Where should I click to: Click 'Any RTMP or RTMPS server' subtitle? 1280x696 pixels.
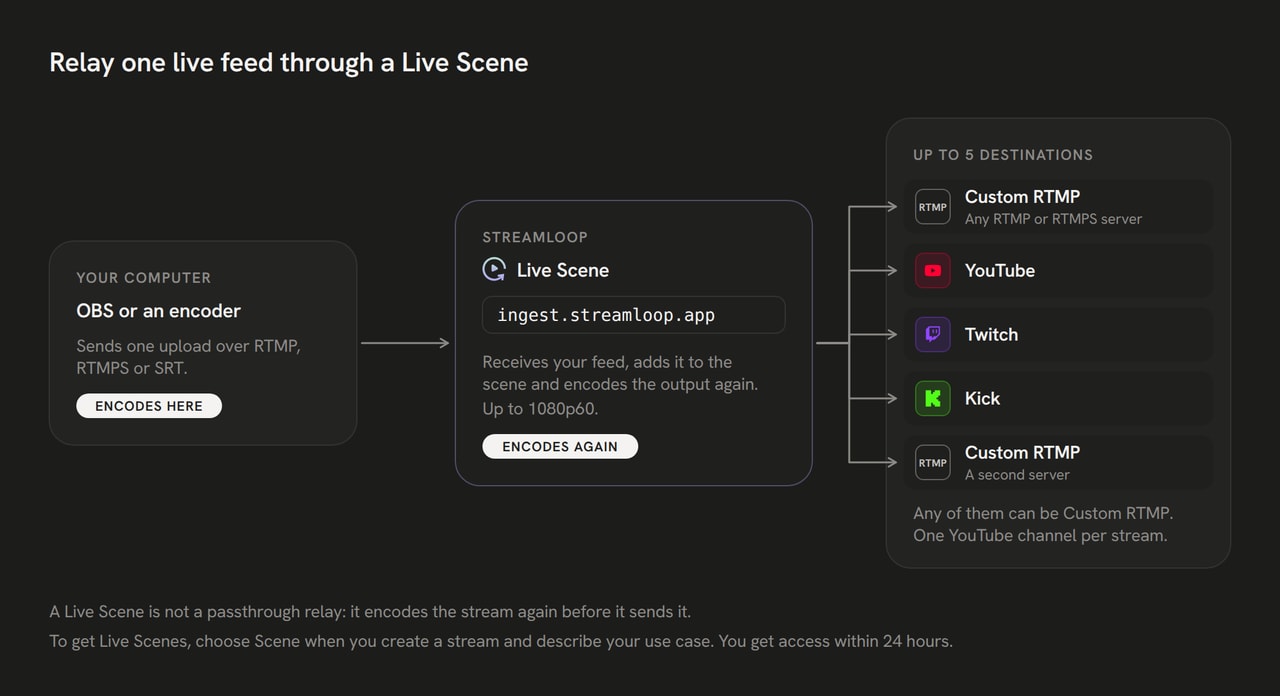coord(1053,219)
